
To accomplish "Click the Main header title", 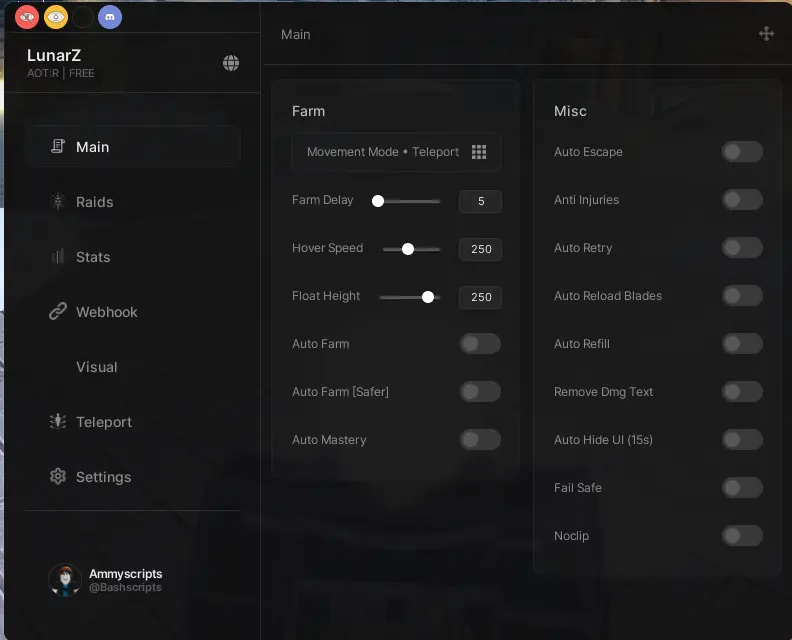I will point(295,34).
